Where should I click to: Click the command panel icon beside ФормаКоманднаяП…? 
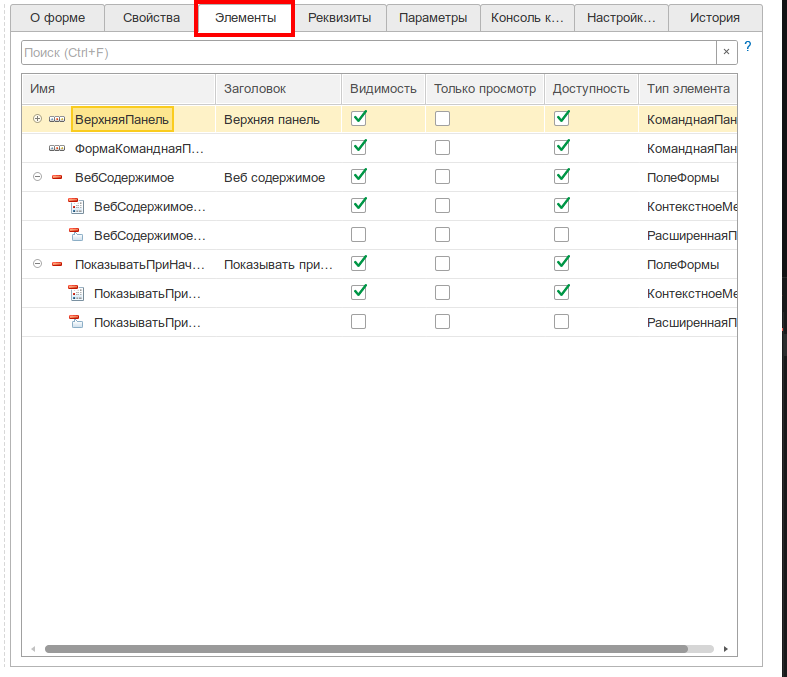(x=57, y=148)
